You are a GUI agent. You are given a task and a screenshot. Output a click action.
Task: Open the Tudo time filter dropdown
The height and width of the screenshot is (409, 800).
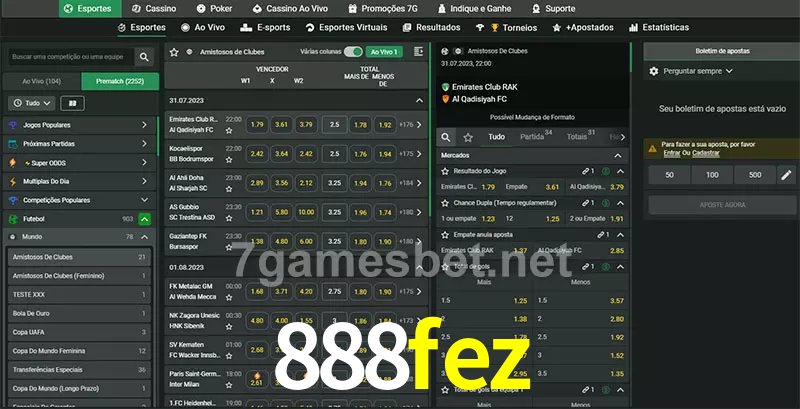(x=32, y=103)
